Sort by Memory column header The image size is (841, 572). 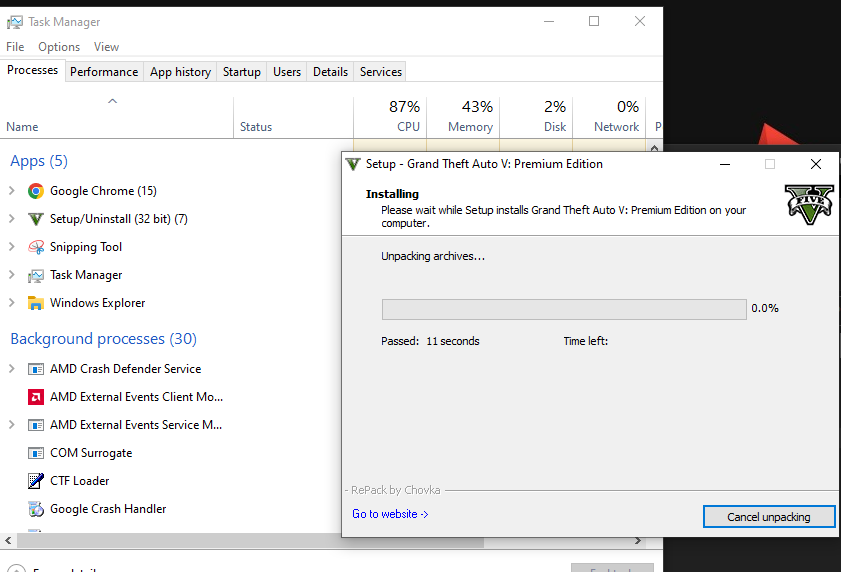point(463,117)
